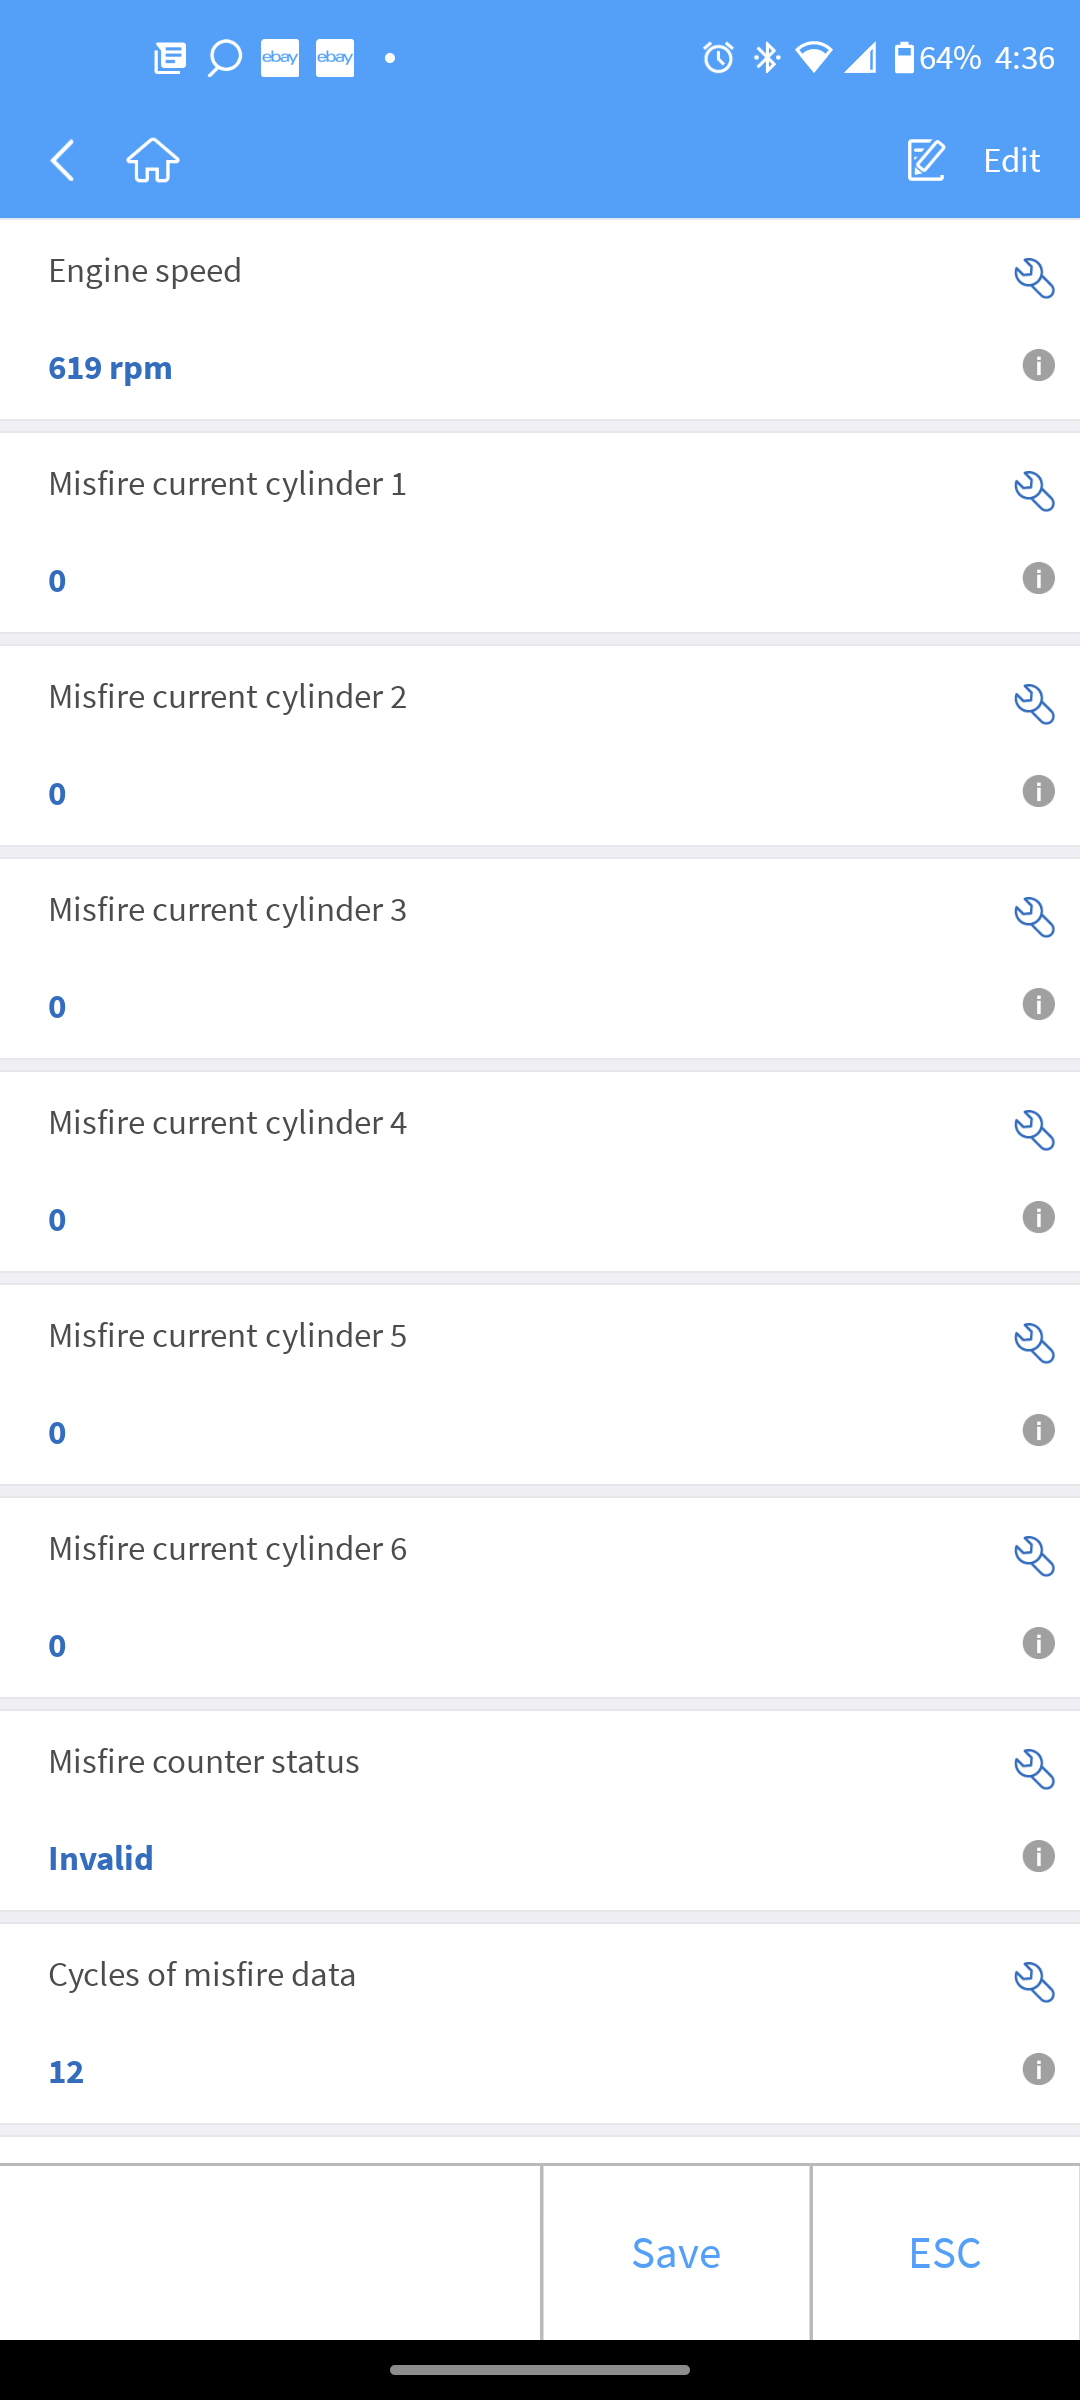Open wrench icon for Misfire cylinder 3
This screenshot has height=2400, width=1080.
point(1034,917)
